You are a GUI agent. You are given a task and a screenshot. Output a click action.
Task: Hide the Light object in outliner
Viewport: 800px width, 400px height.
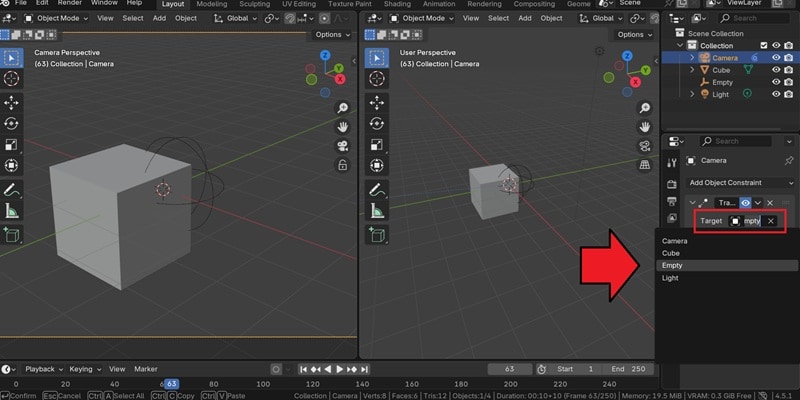777,94
